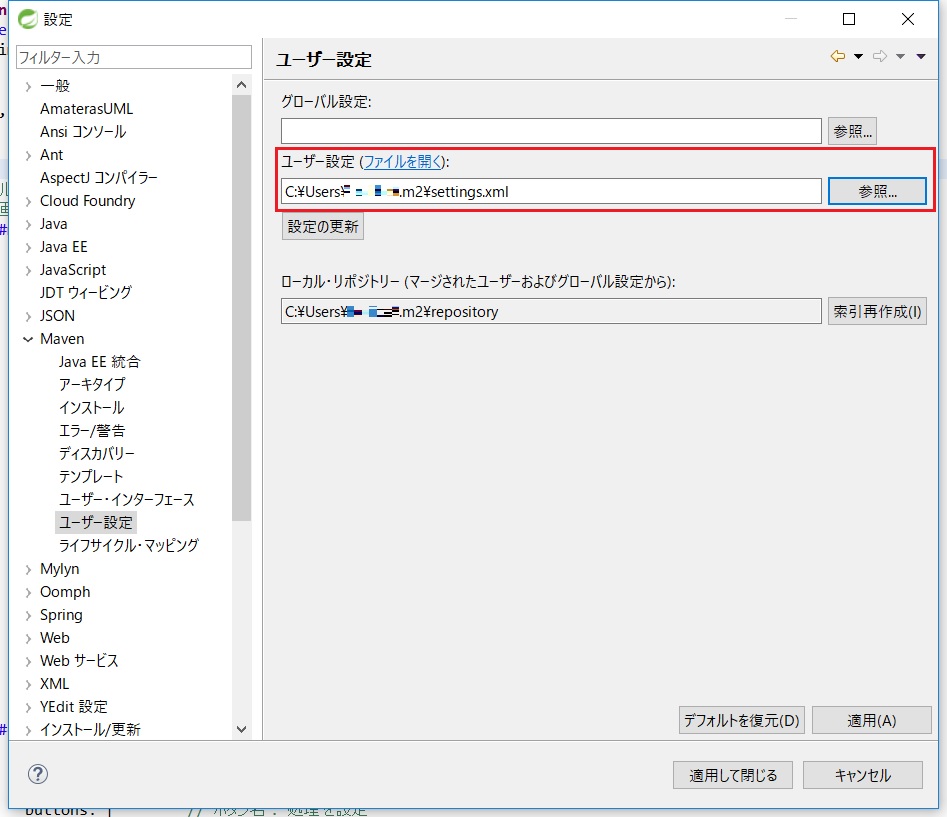Click the forward navigation arrow icon
The width and height of the screenshot is (947, 817).
(x=881, y=56)
